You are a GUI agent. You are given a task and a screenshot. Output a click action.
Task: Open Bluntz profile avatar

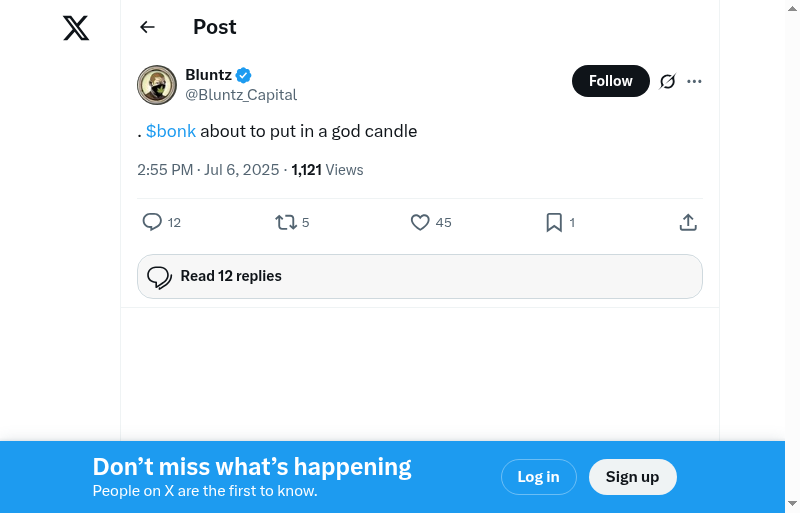click(x=157, y=85)
